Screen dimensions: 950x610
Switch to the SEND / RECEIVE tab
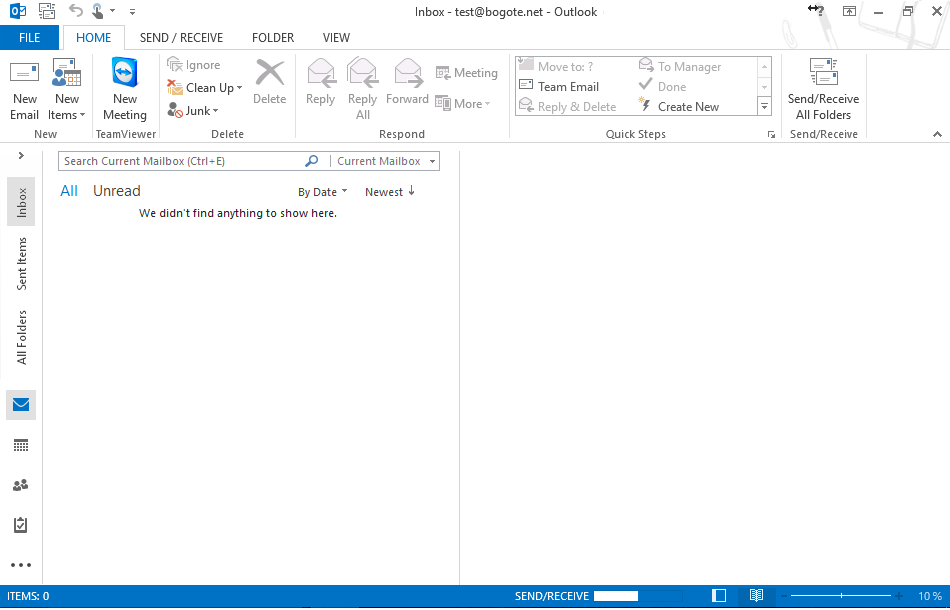point(181,38)
